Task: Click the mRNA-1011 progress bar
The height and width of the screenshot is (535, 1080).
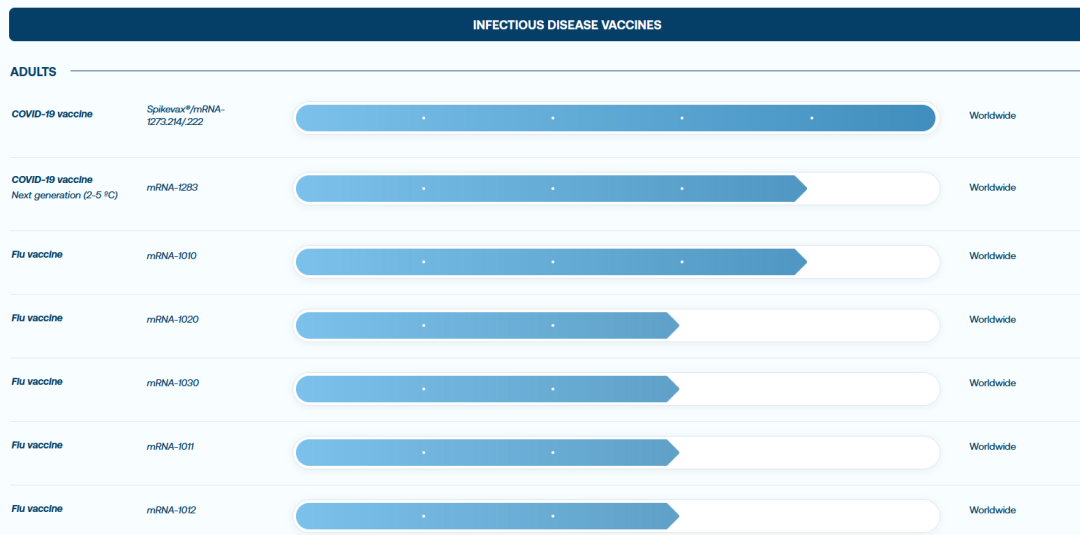Action: [487, 452]
